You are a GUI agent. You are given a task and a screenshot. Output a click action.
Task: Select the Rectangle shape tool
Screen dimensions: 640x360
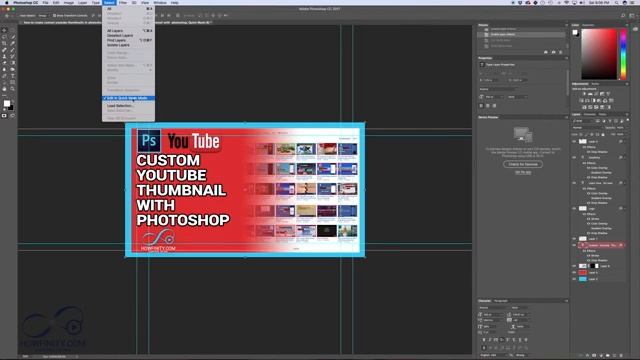pyautogui.click(x=13, y=82)
